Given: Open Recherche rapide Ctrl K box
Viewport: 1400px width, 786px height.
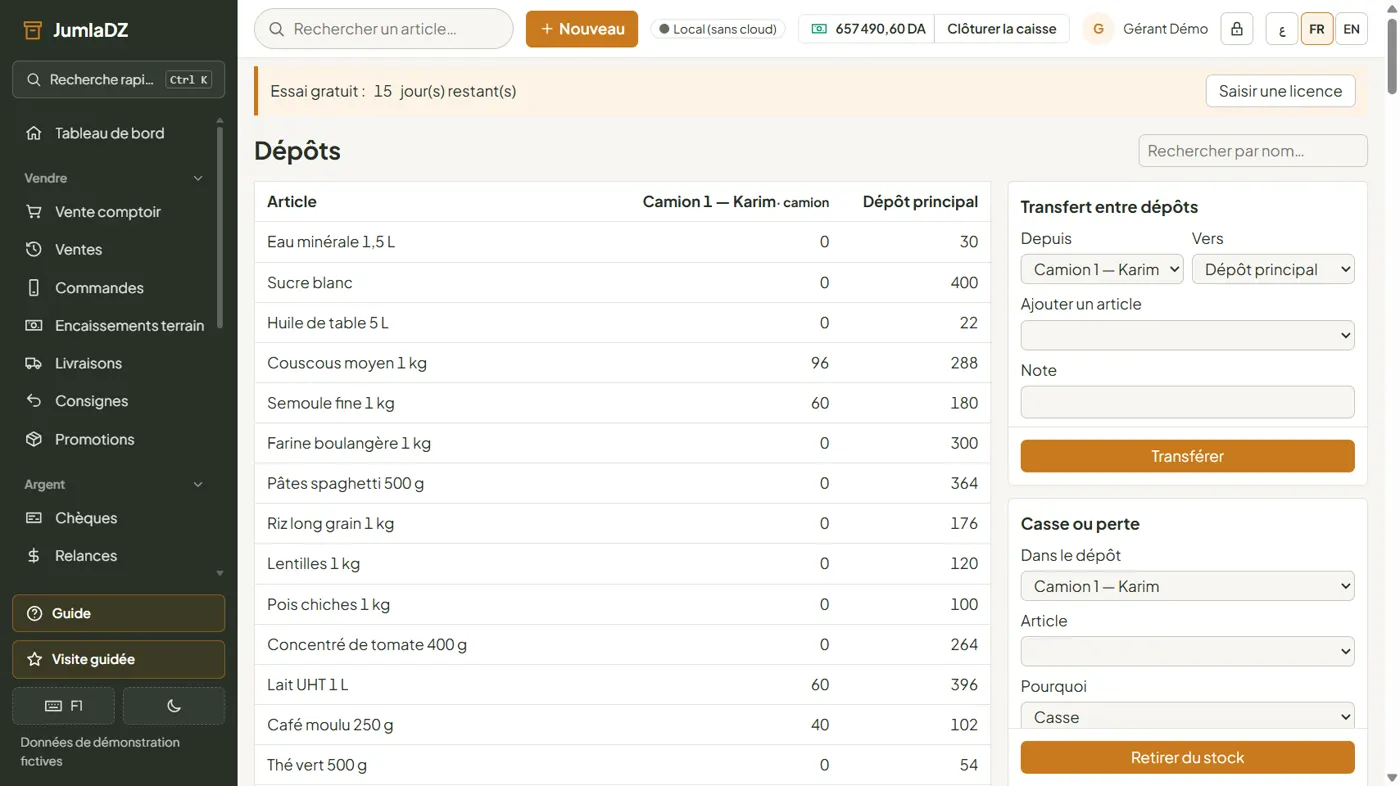Looking at the screenshot, I should tap(119, 80).
